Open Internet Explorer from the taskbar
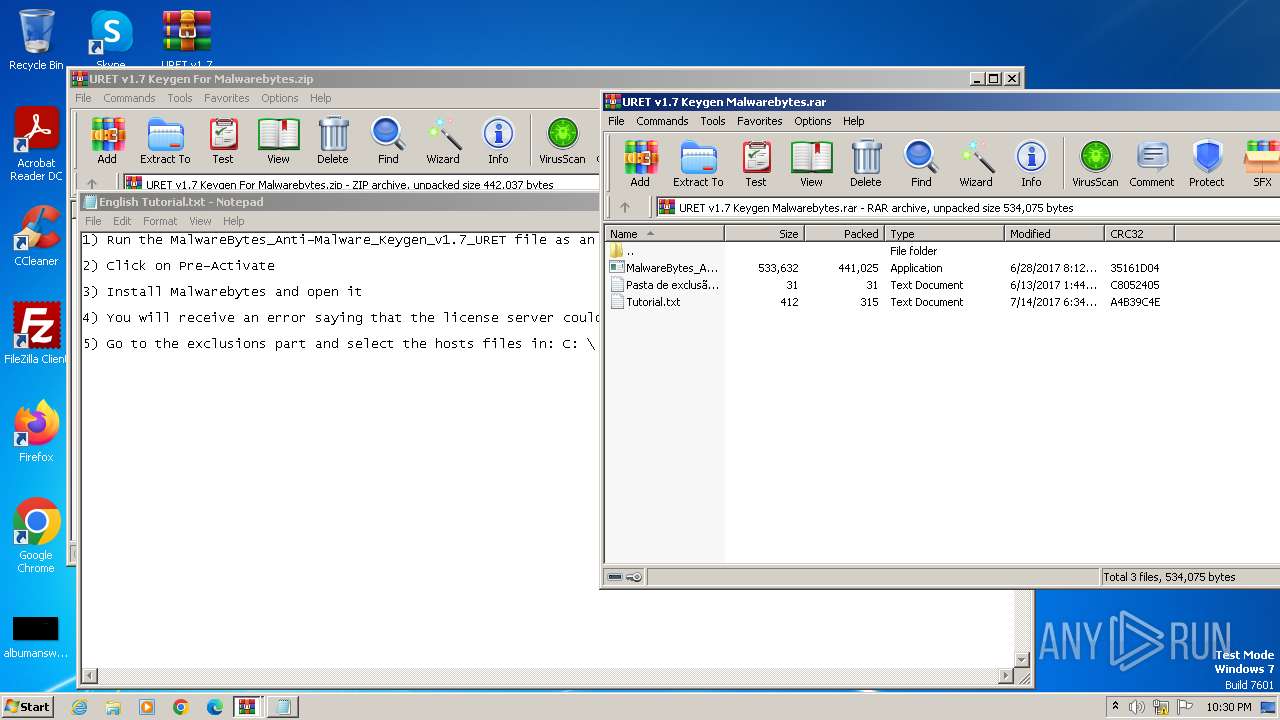This screenshot has height=720, width=1280. pos(79,707)
